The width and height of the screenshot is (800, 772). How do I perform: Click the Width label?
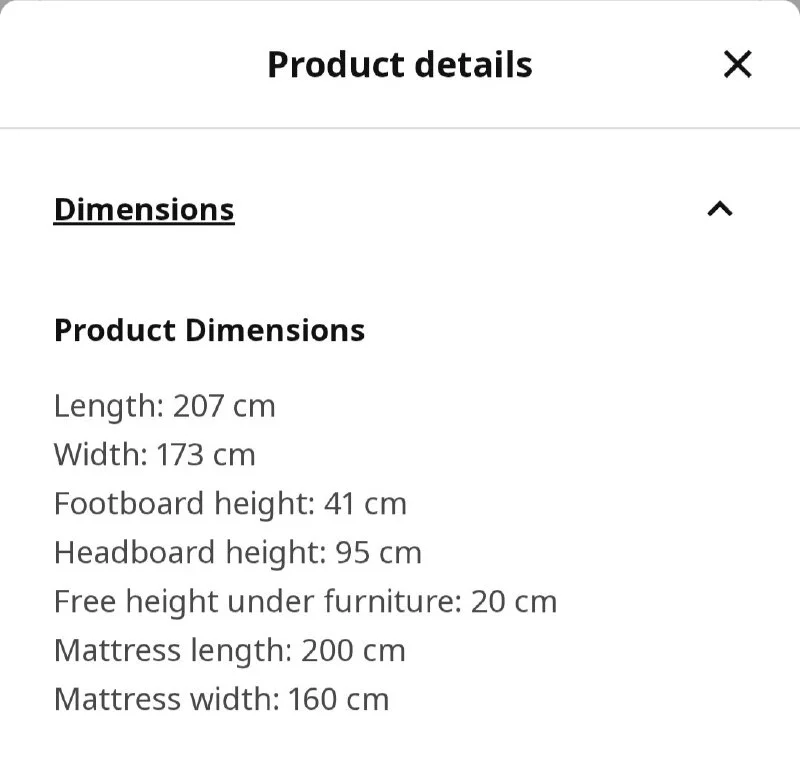(x=100, y=455)
